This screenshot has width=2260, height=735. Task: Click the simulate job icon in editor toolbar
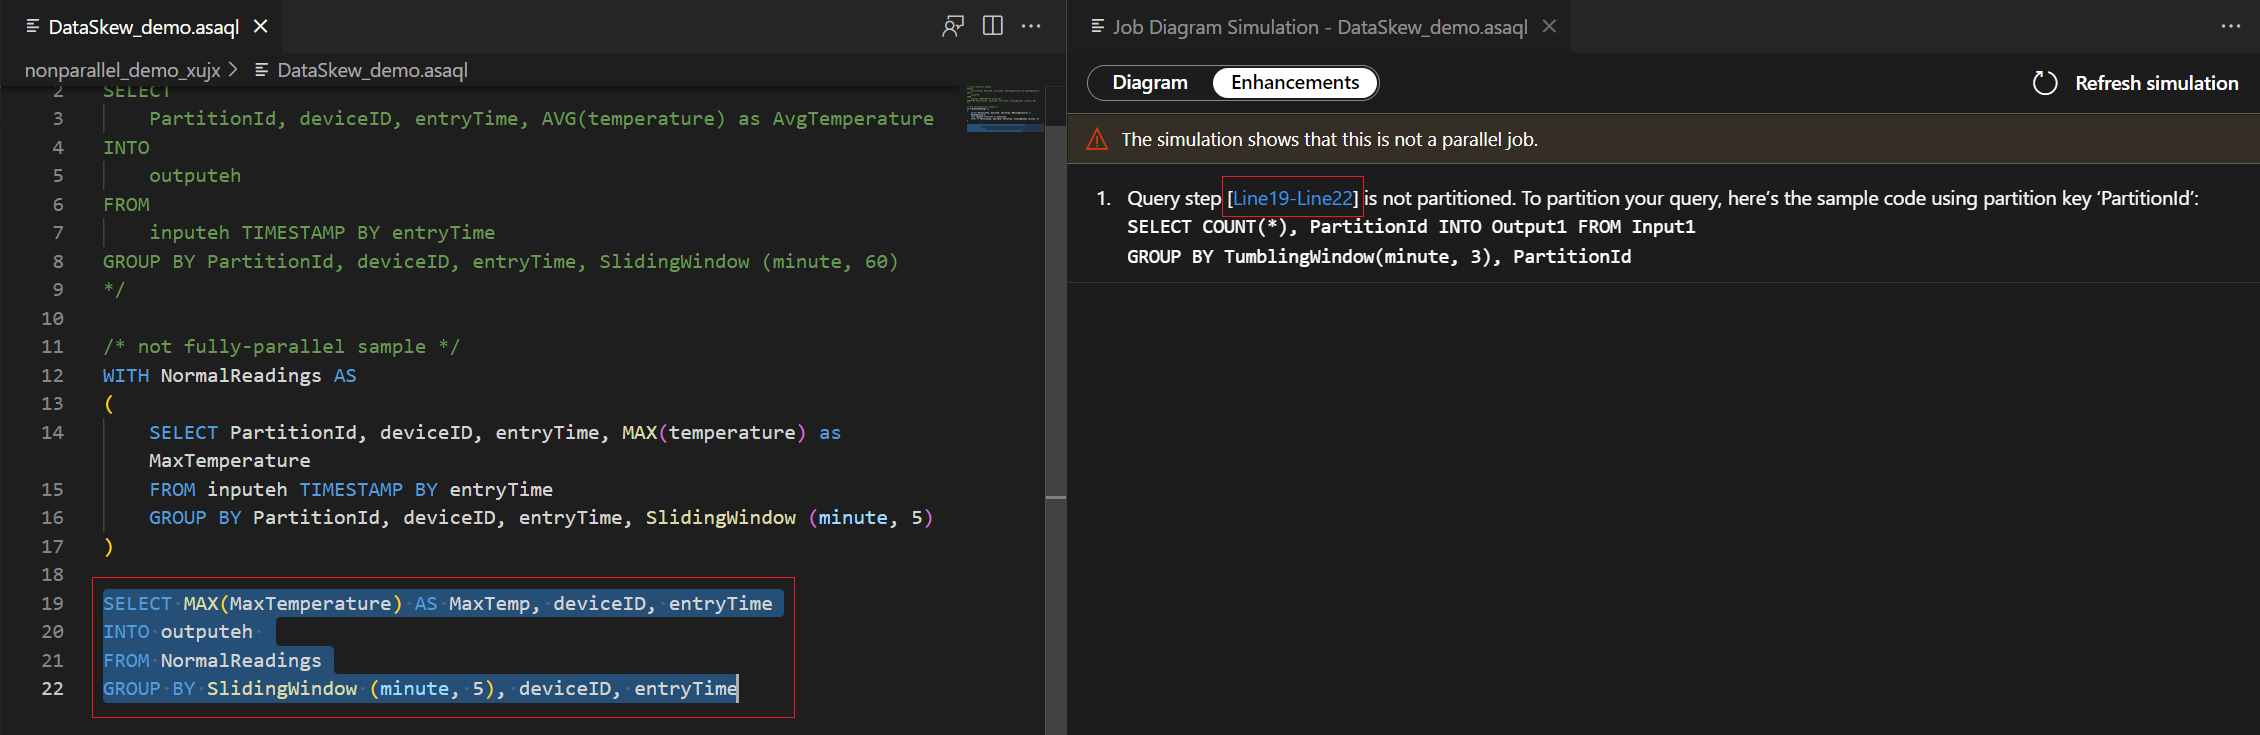click(952, 26)
